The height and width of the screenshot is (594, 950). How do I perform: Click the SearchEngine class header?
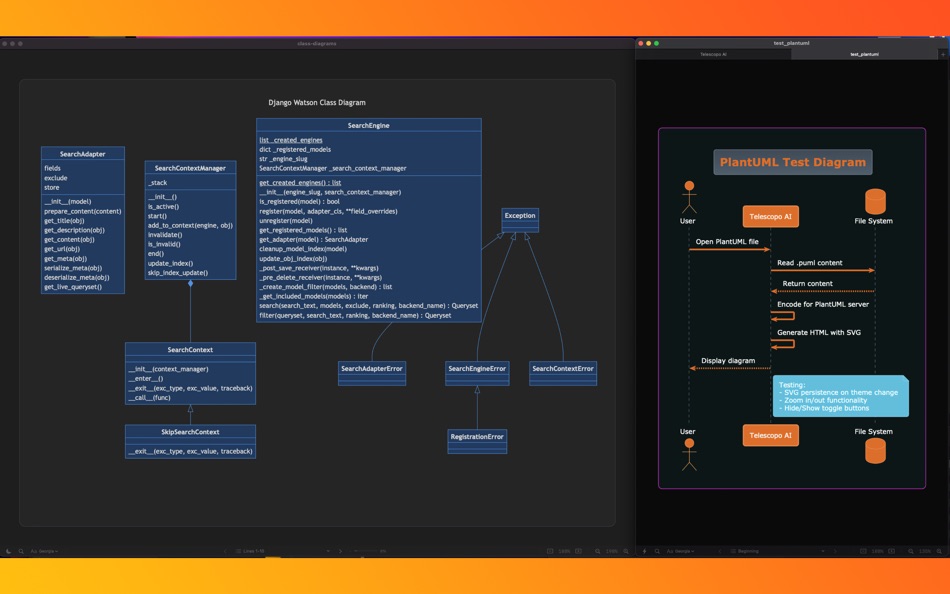click(368, 125)
